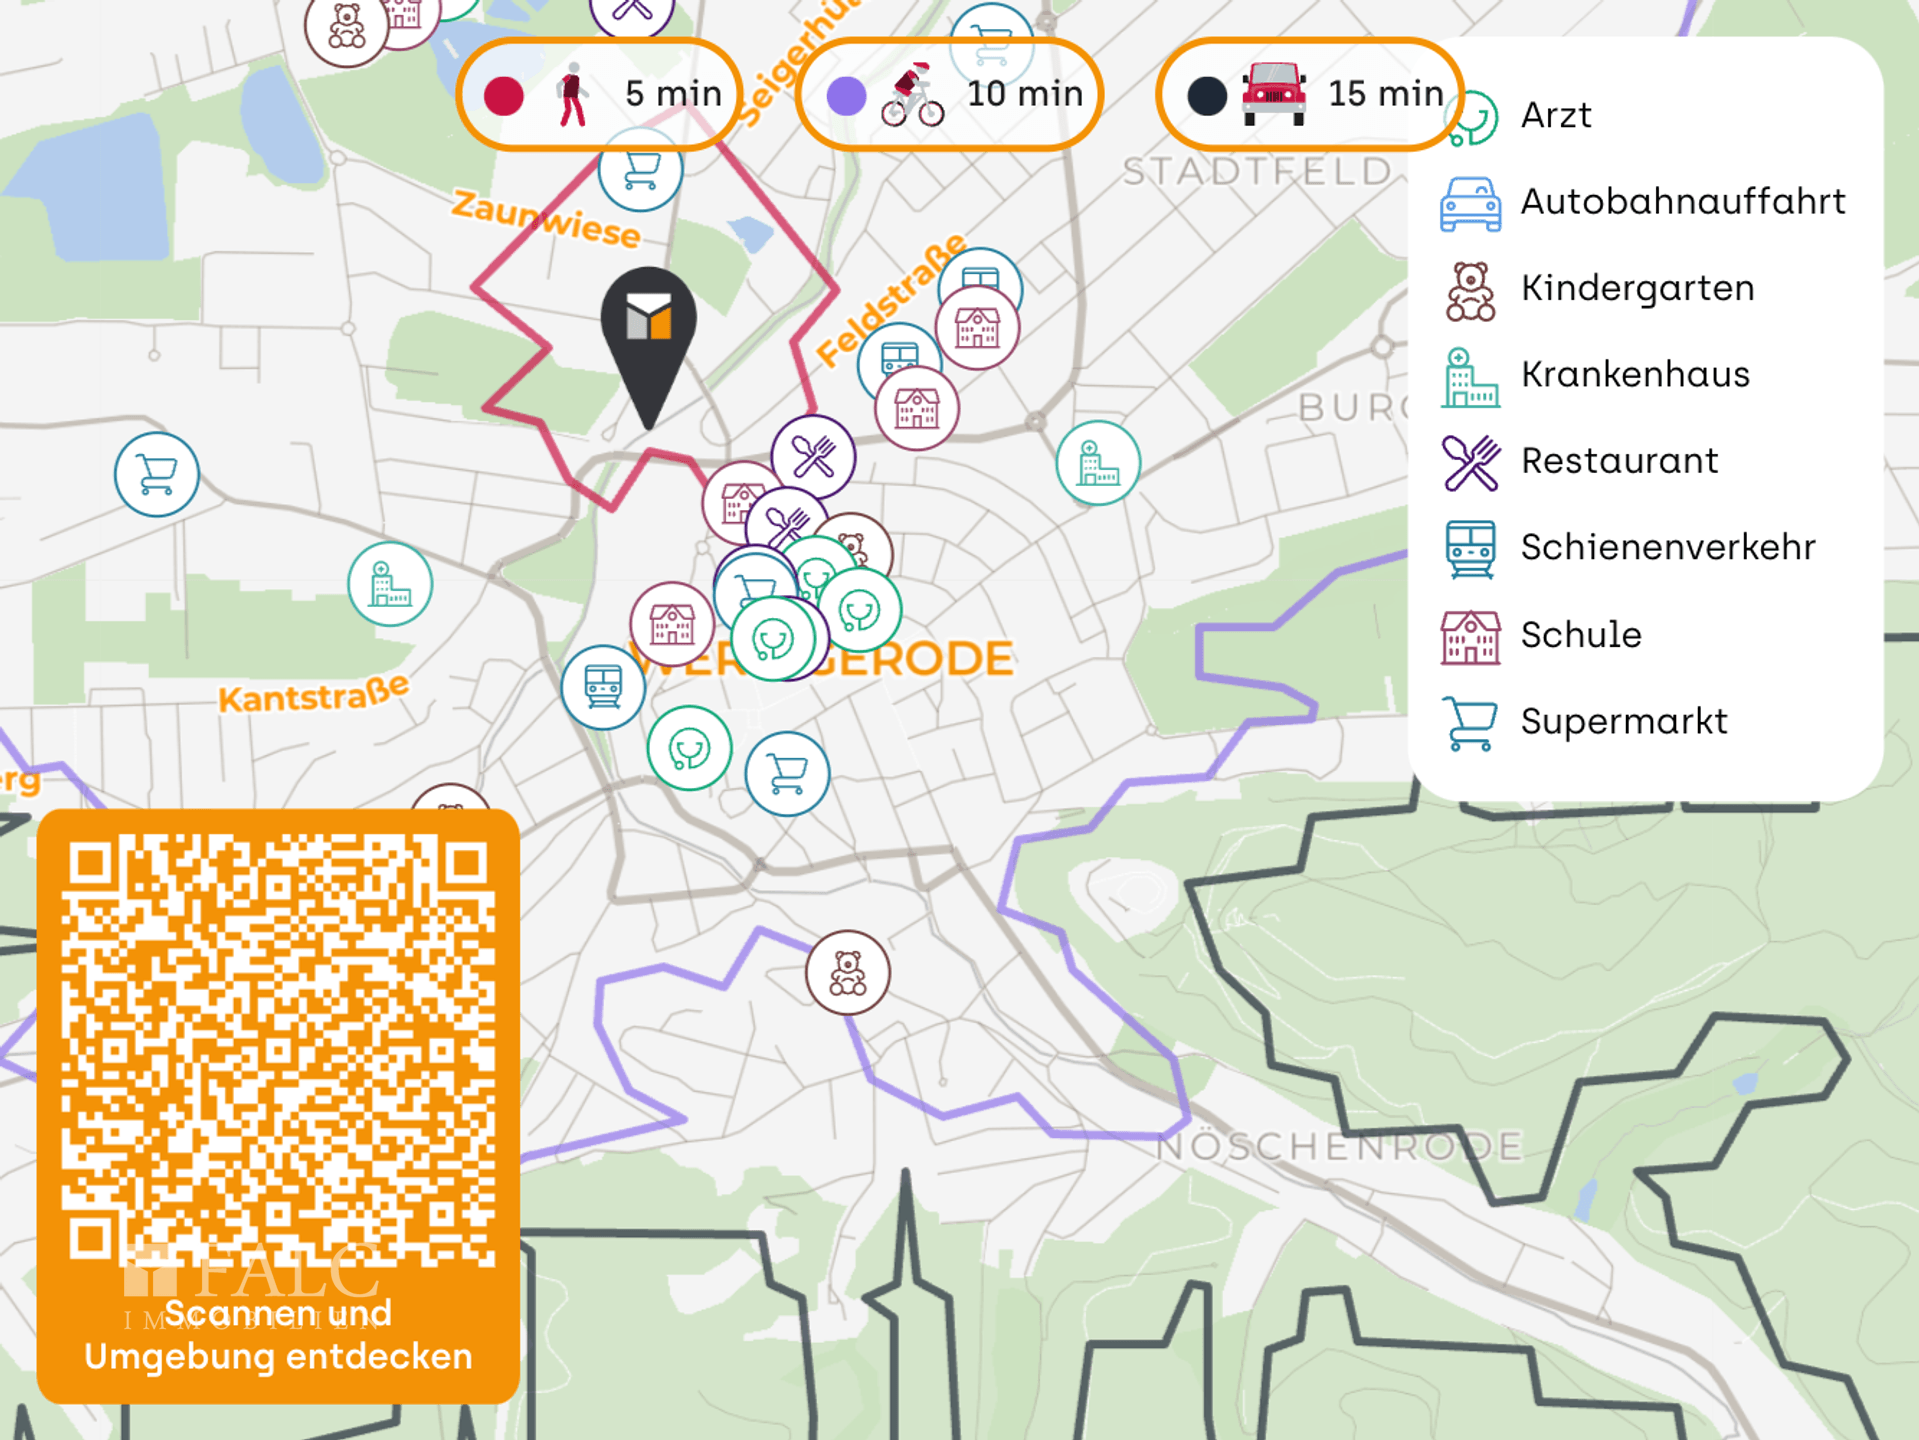This screenshot has height=1440, width=1919.
Task: Select Arzt in the legend
Action: pos(1555,116)
